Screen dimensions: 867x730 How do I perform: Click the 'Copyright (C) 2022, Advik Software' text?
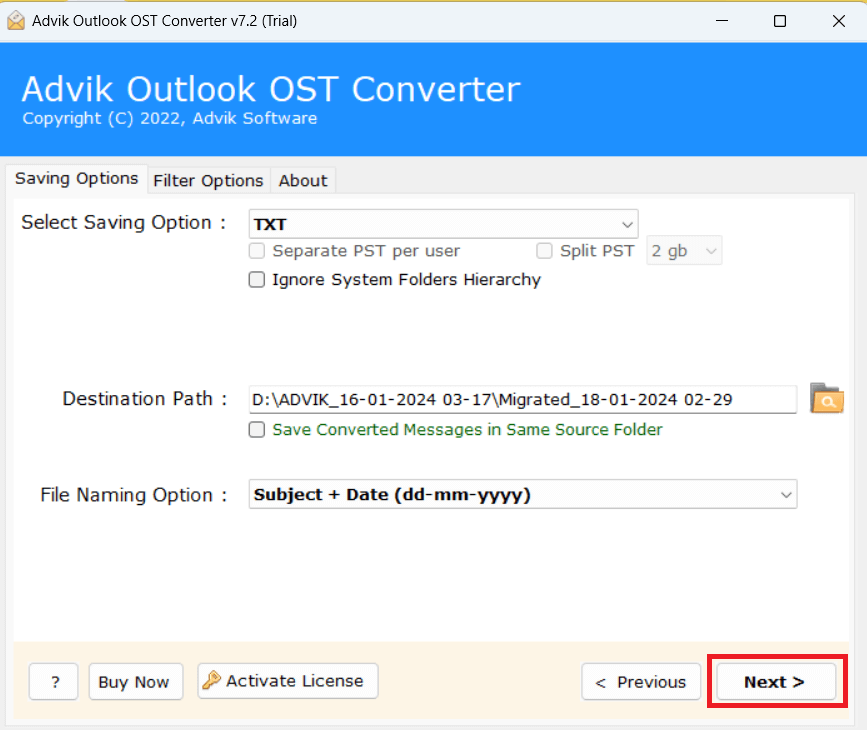click(x=170, y=118)
